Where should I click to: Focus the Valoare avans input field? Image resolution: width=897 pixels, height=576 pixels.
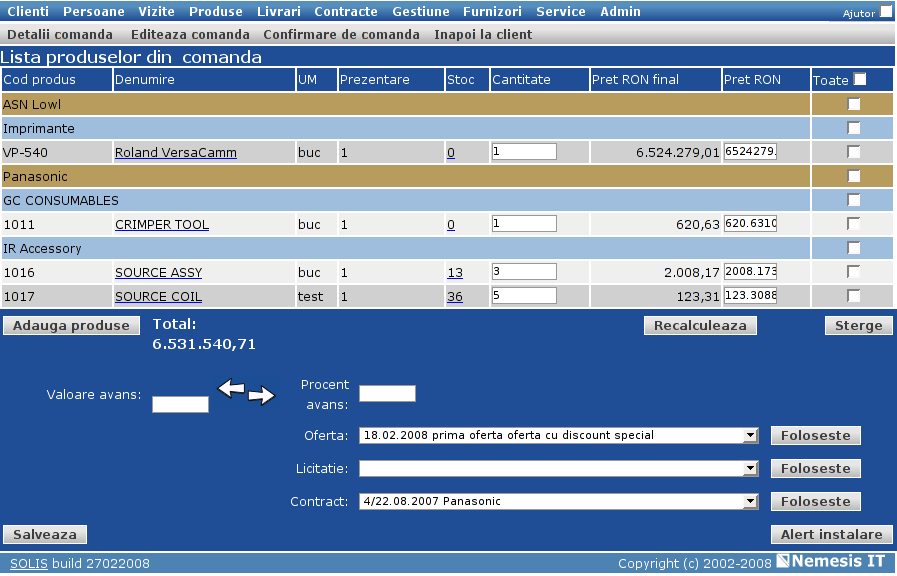[x=180, y=404]
